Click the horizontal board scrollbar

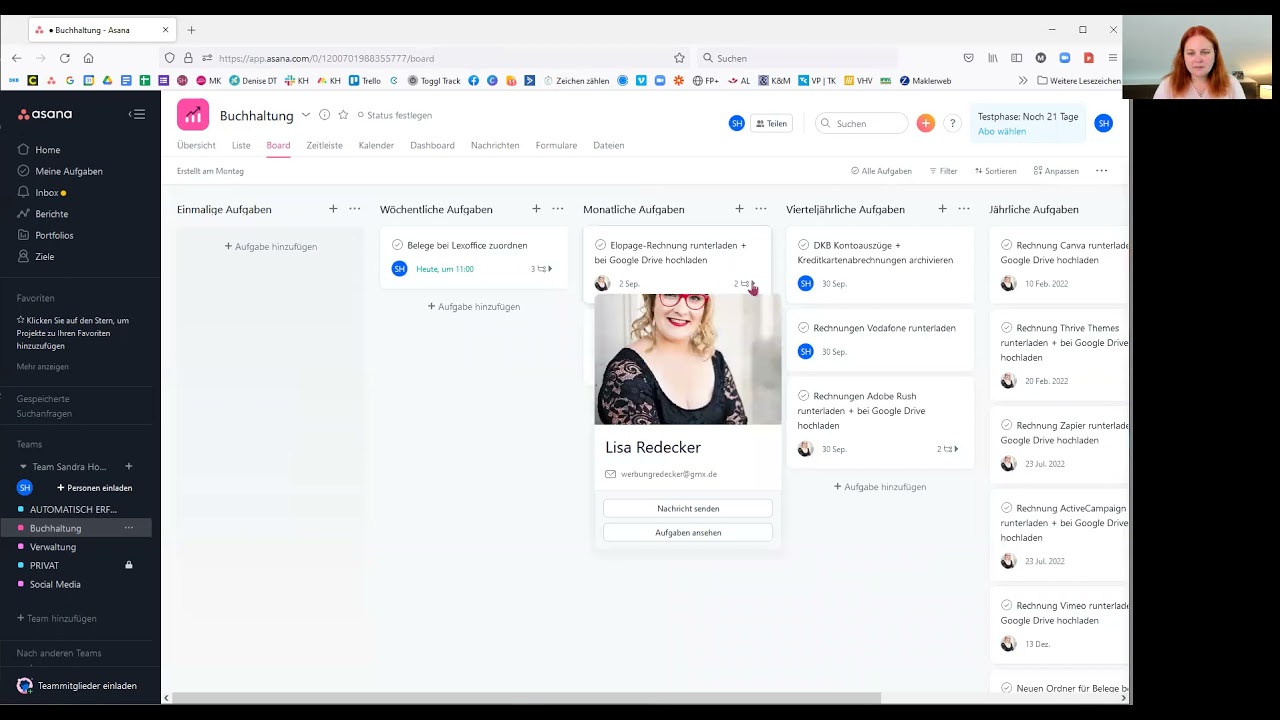click(526, 698)
